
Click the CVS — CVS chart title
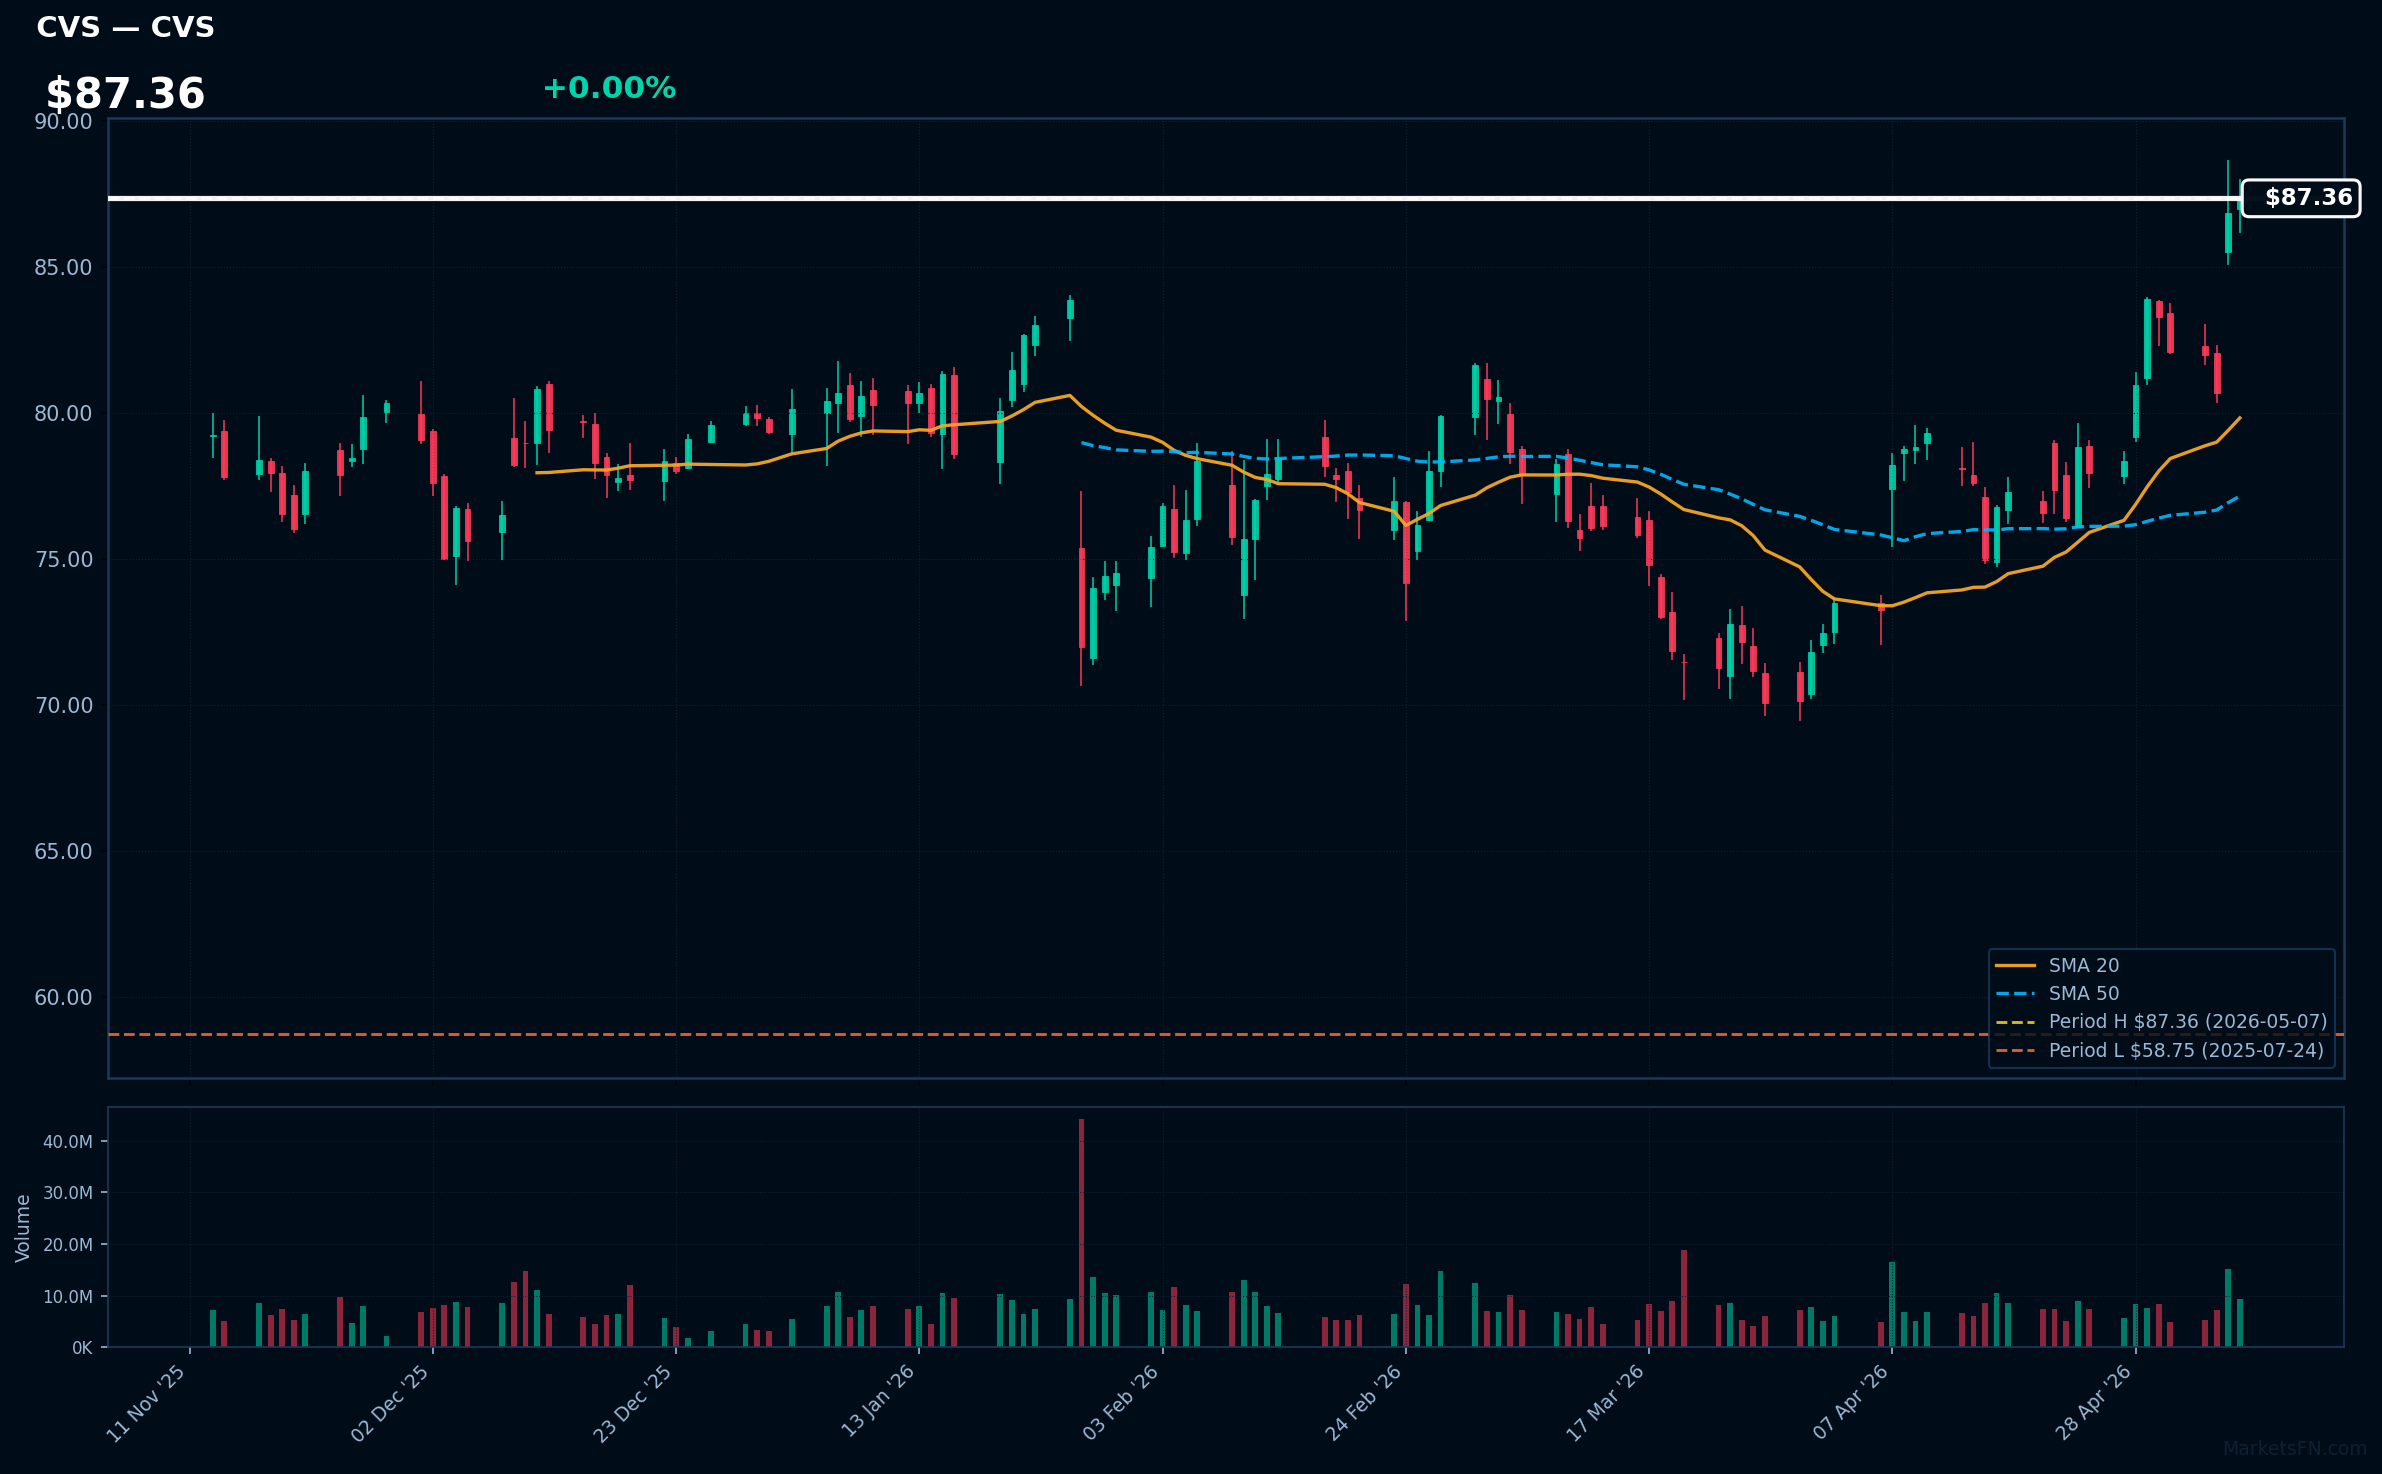pyautogui.click(x=125, y=27)
